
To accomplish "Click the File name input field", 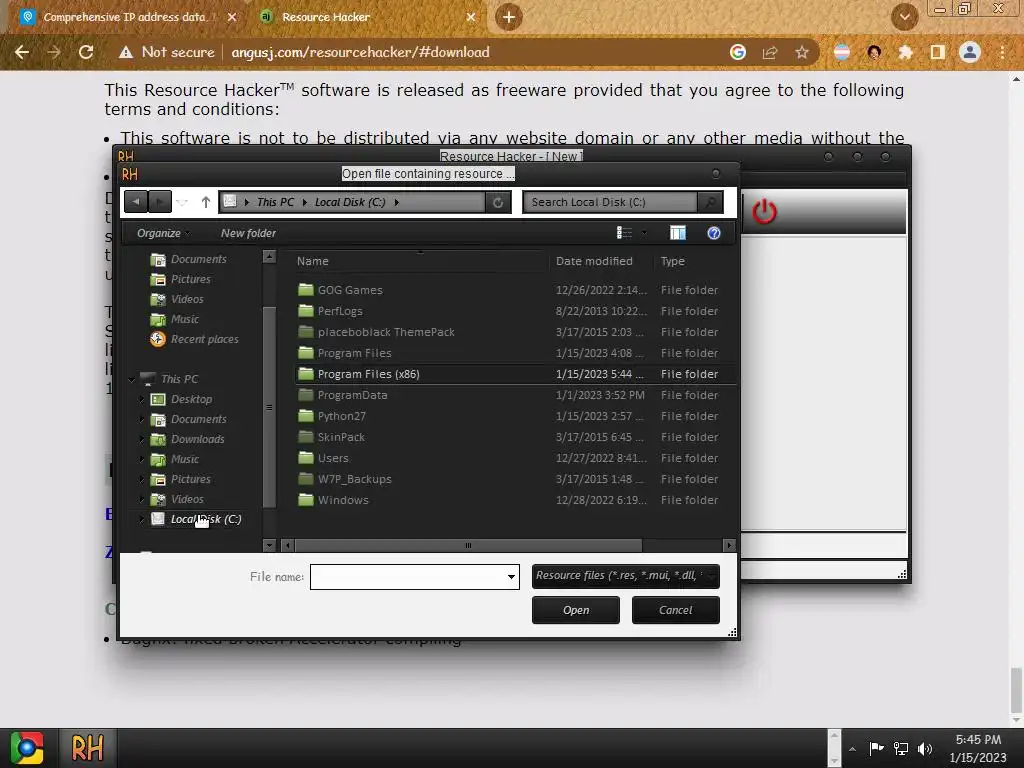I will [408, 577].
